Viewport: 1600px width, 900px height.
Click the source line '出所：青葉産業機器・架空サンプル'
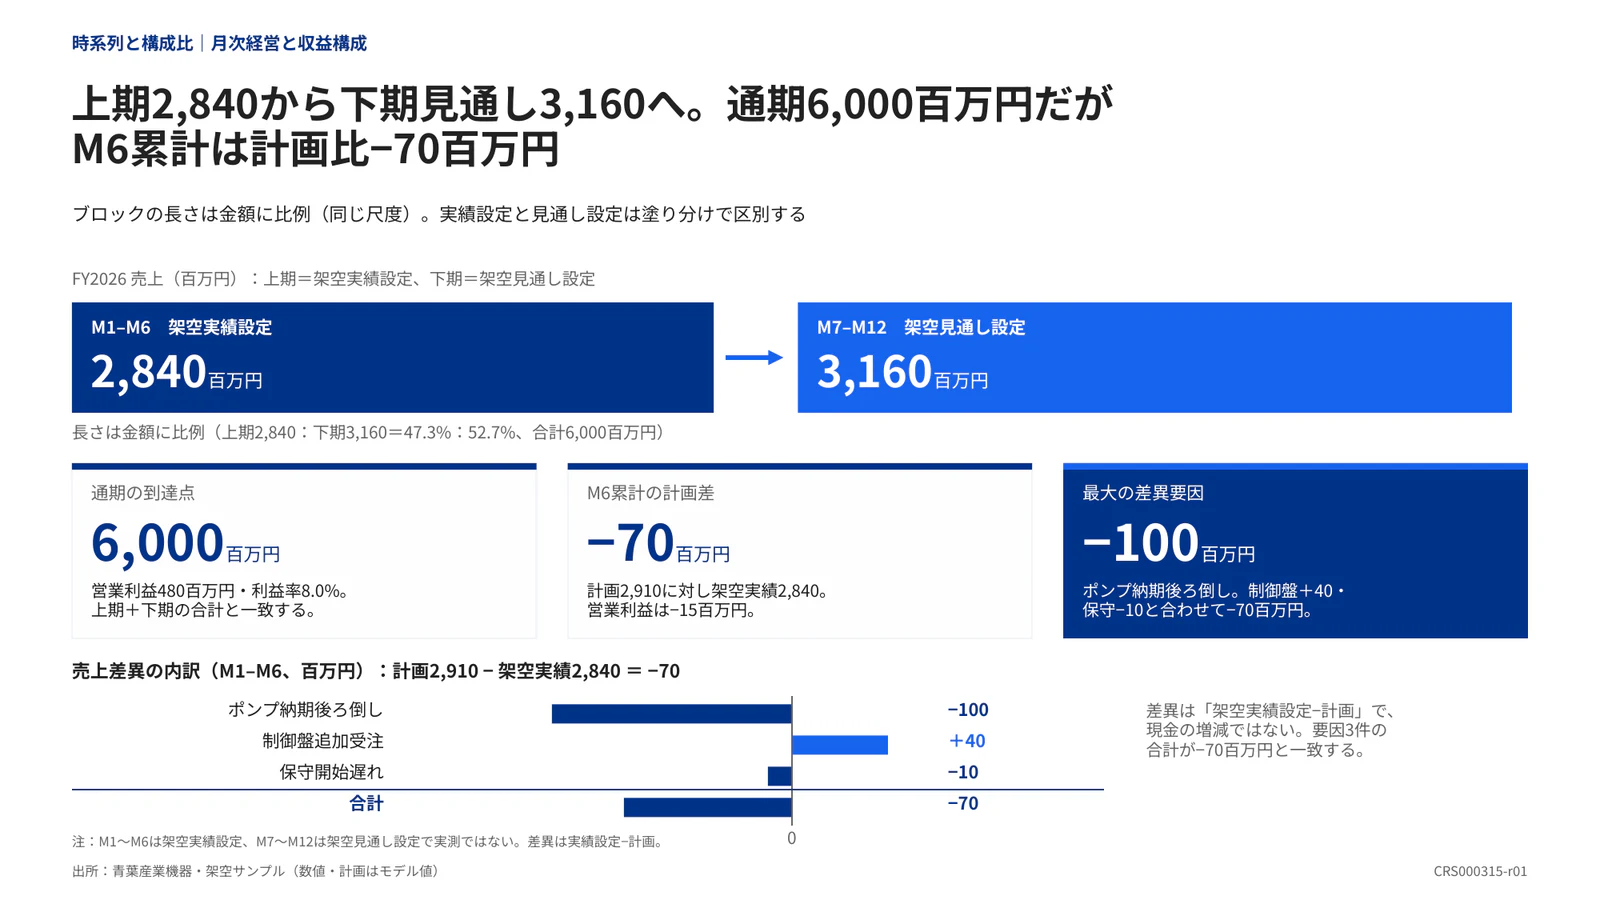[x=259, y=871]
